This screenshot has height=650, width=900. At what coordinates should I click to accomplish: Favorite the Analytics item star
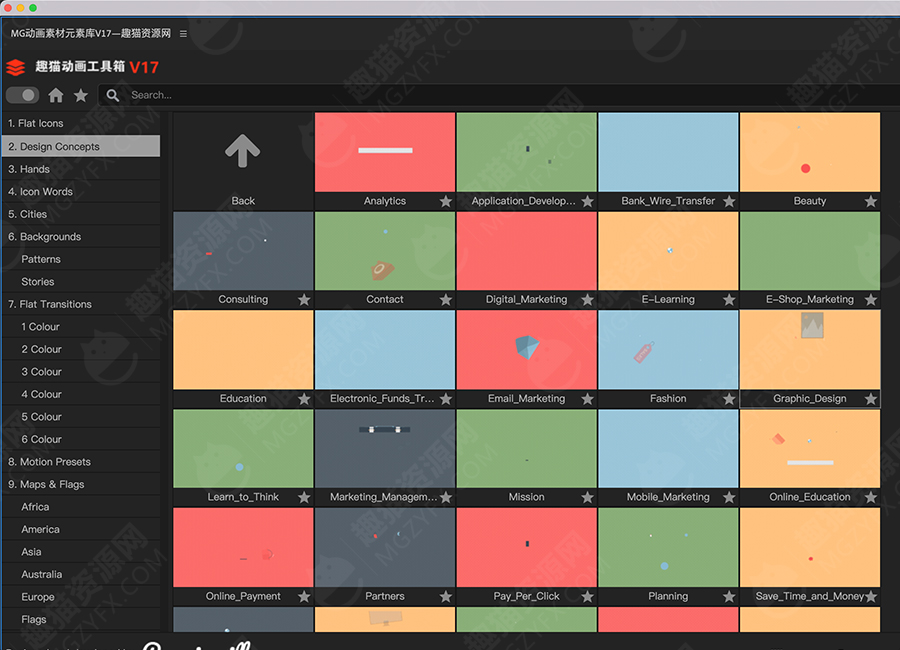445,201
